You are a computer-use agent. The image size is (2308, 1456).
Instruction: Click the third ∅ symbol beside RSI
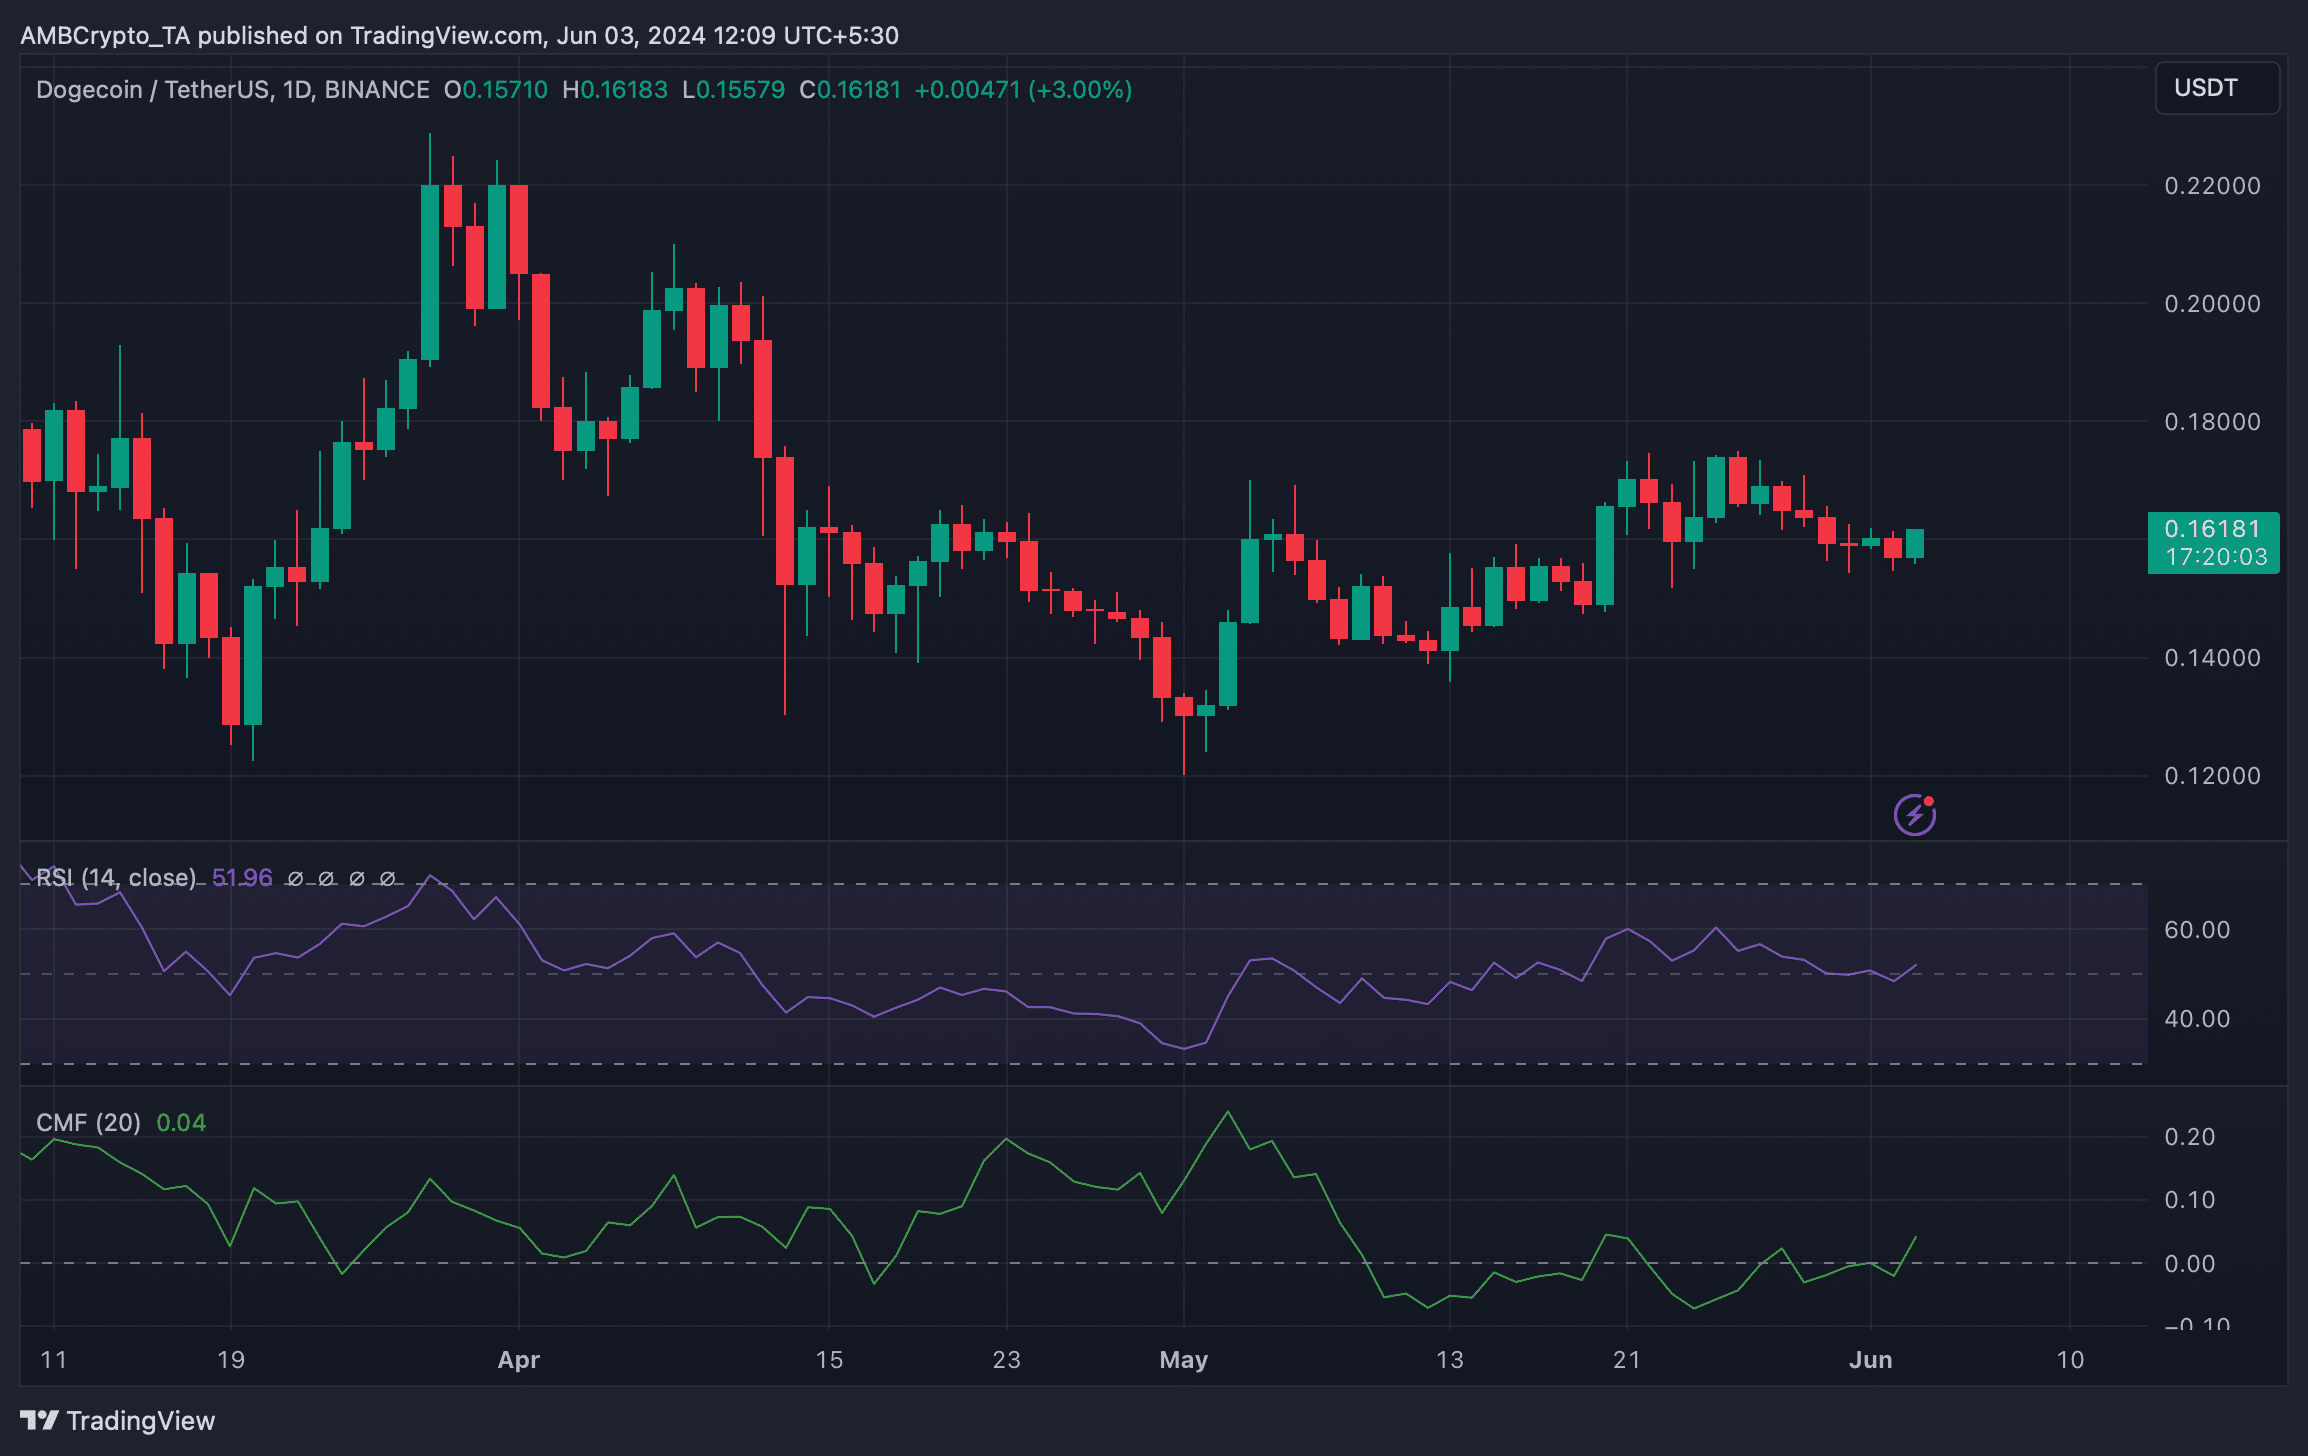tap(357, 878)
